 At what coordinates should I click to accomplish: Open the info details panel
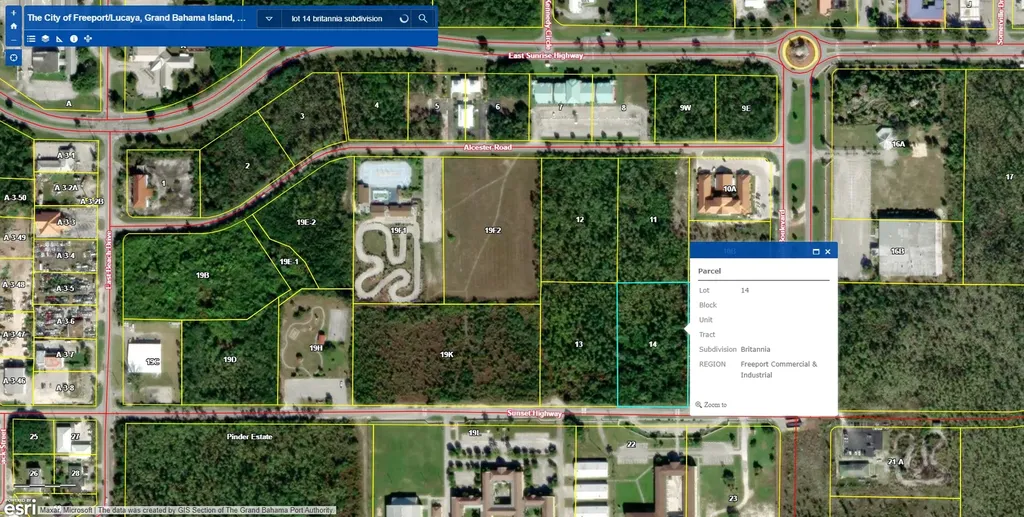click(x=74, y=39)
